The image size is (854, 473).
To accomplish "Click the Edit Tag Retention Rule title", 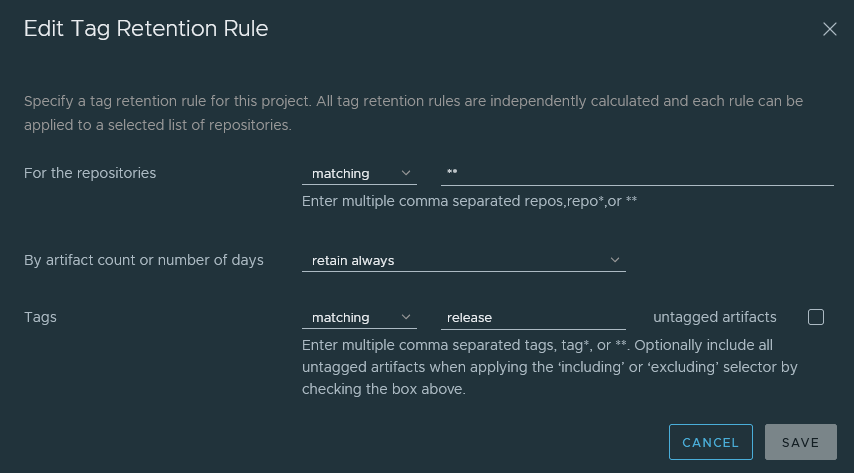I will [x=146, y=29].
